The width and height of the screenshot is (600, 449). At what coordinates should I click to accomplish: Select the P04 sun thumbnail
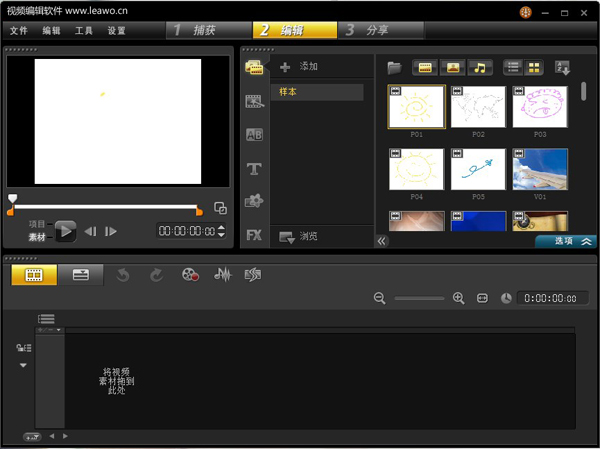(x=416, y=169)
